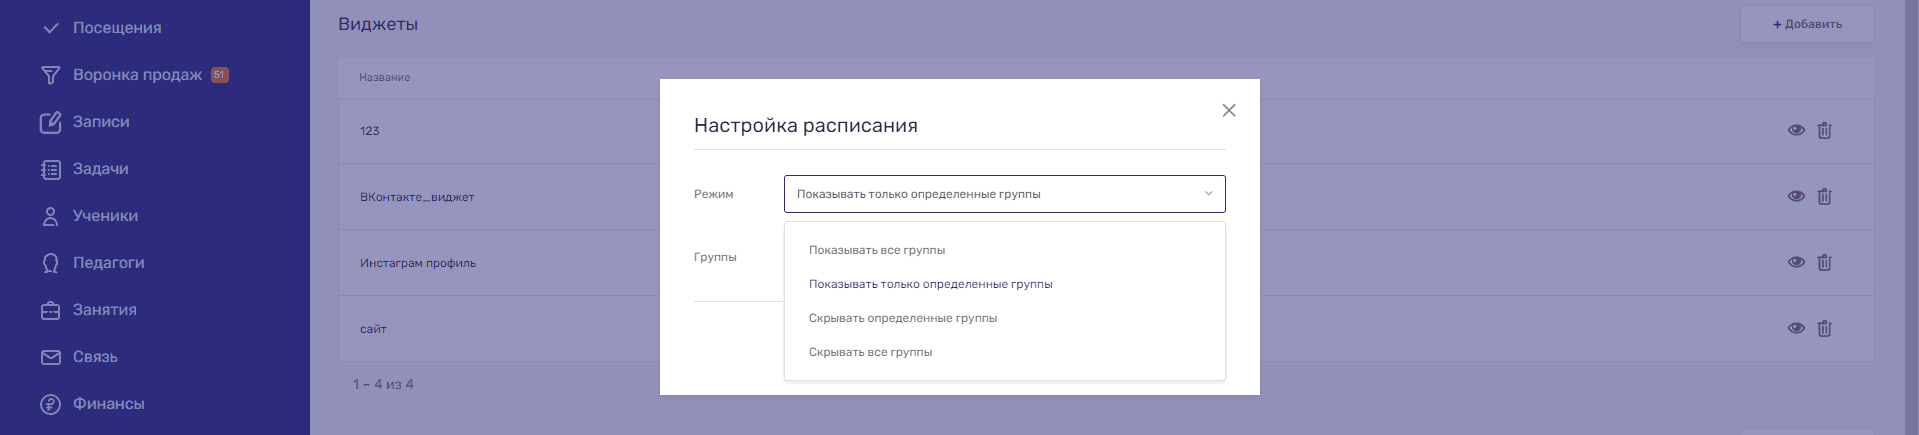Delete the сайт widget with trash icon
The image size is (1919, 435).
pos(1824,328)
